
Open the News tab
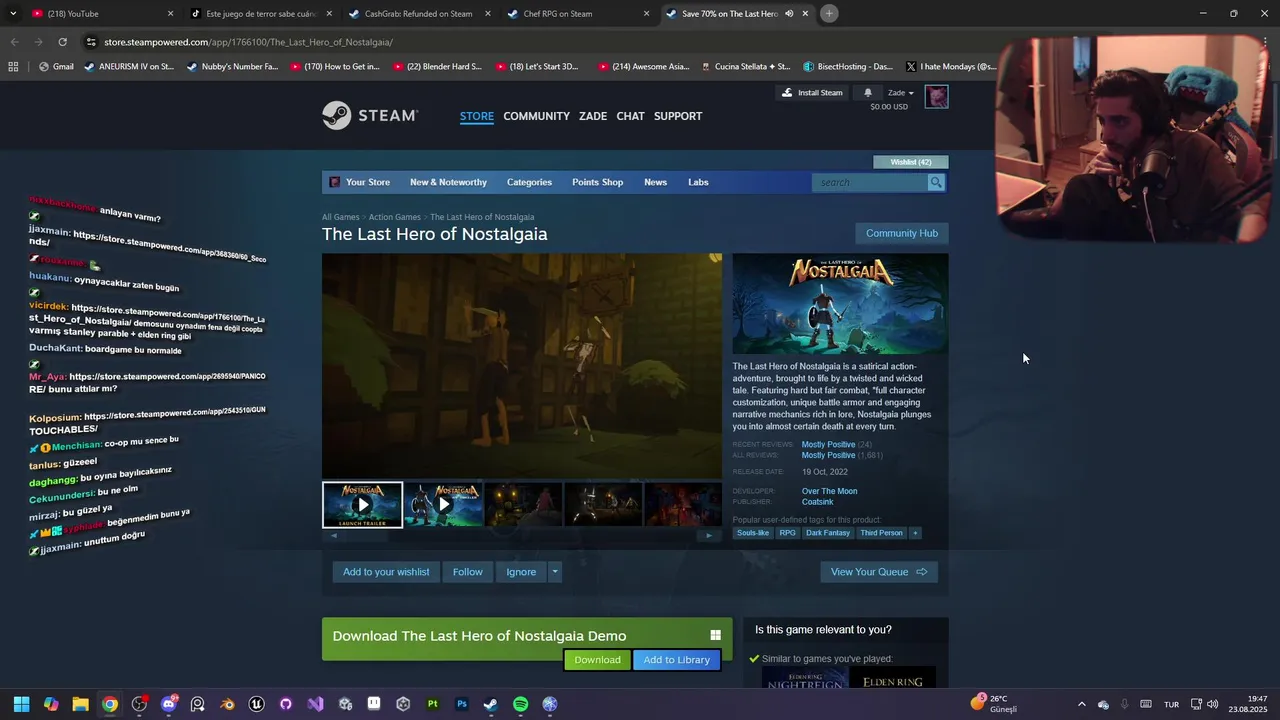pos(655,182)
